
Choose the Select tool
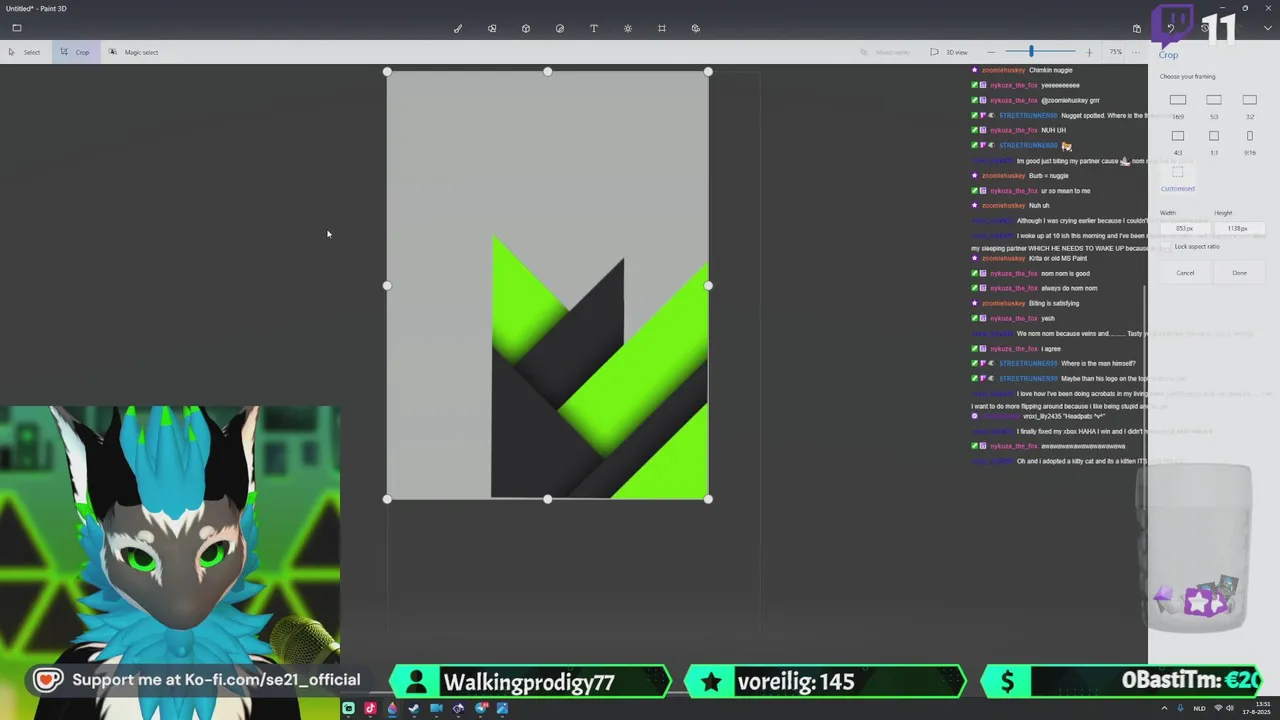click(x=25, y=52)
